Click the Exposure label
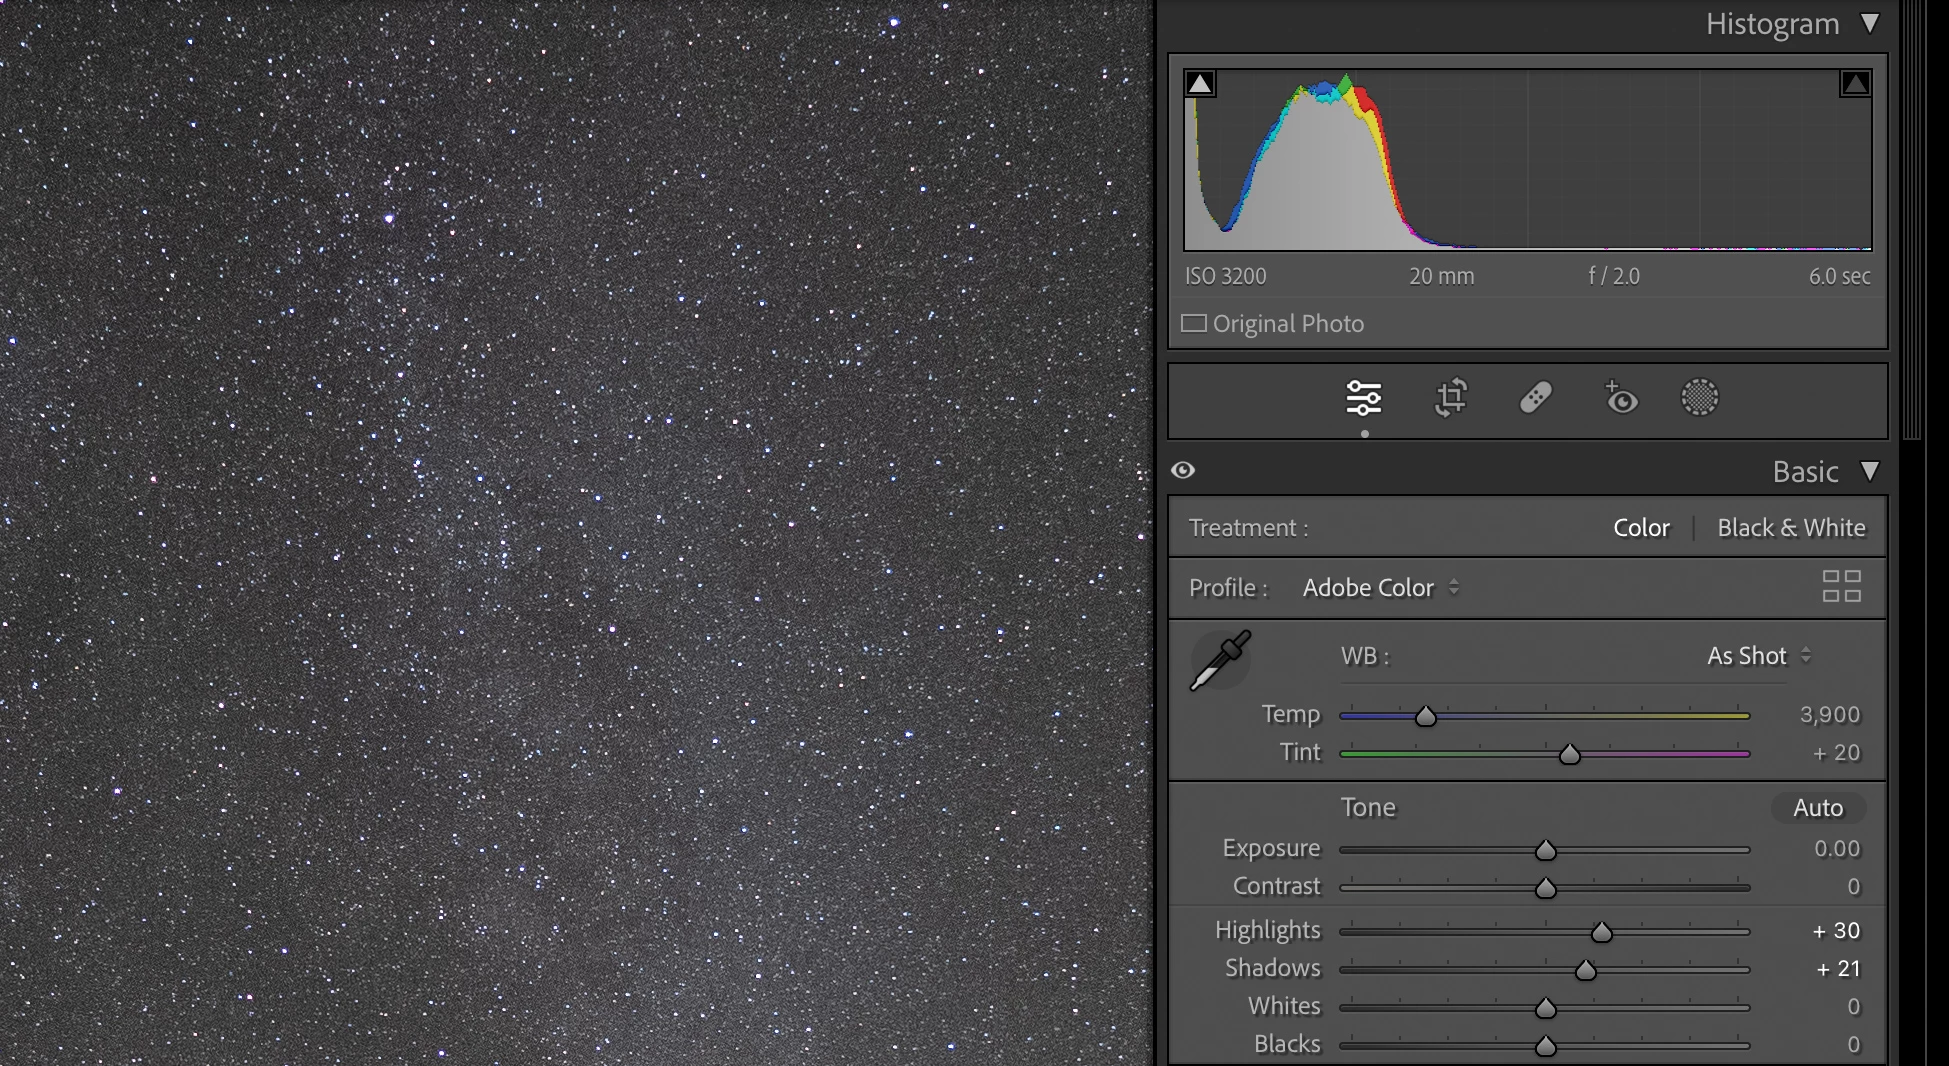 pyautogui.click(x=1271, y=848)
